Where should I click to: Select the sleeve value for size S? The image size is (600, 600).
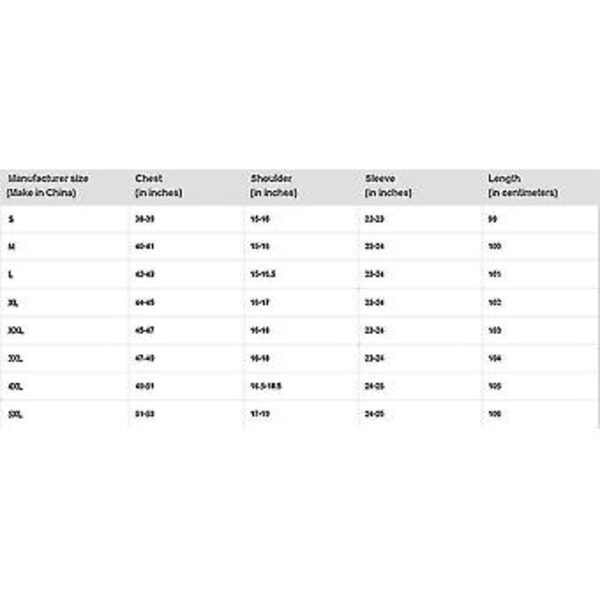point(375,217)
